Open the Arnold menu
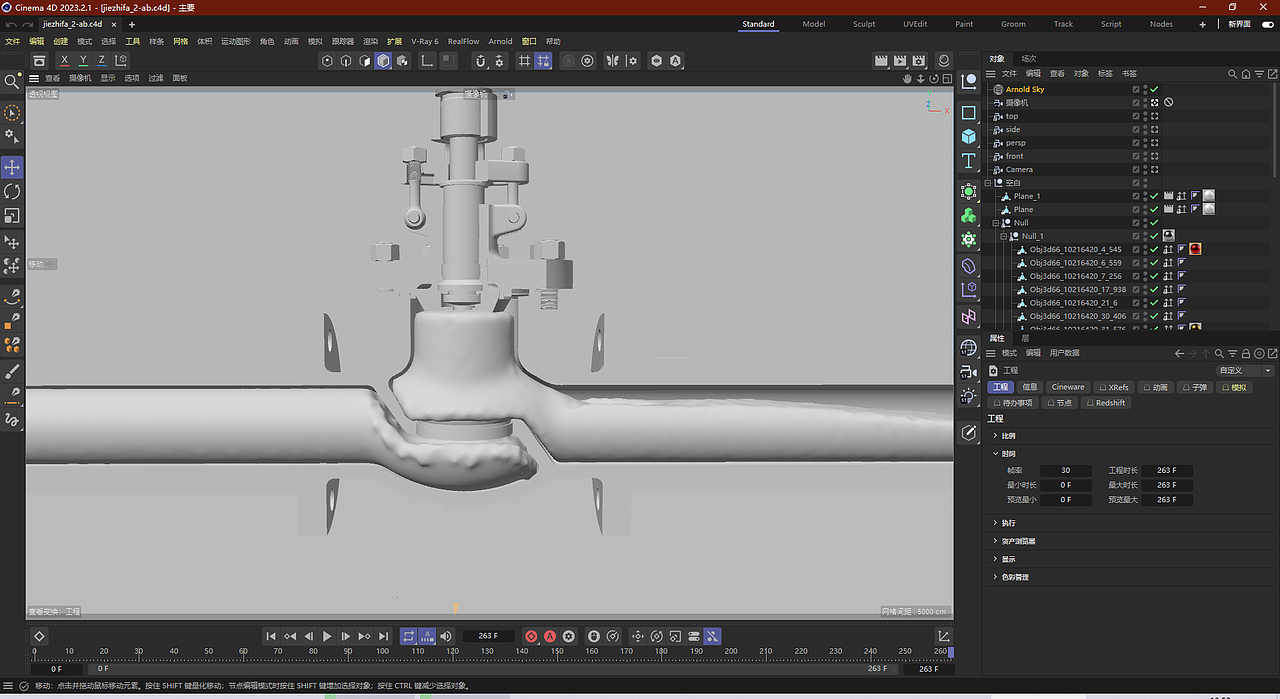Image resolution: width=1280 pixels, height=699 pixels. 500,42
